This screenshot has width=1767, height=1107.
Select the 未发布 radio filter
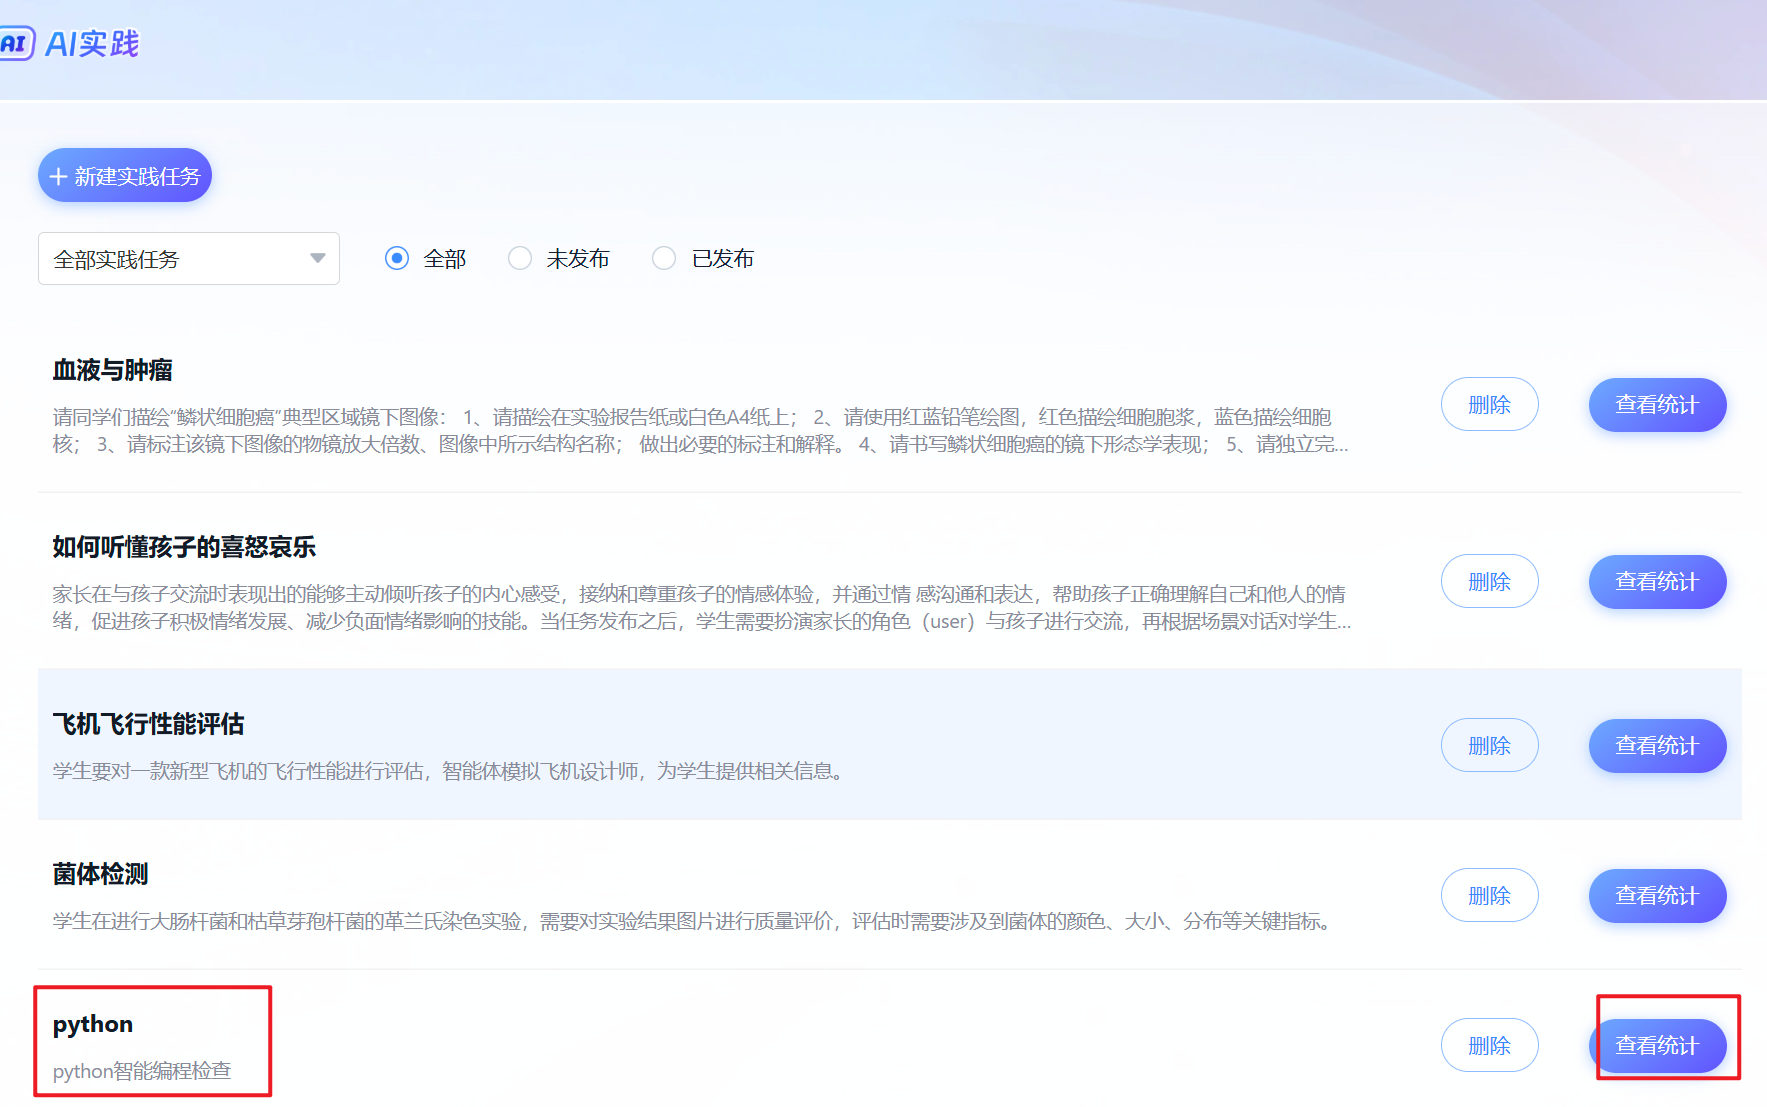520,259
